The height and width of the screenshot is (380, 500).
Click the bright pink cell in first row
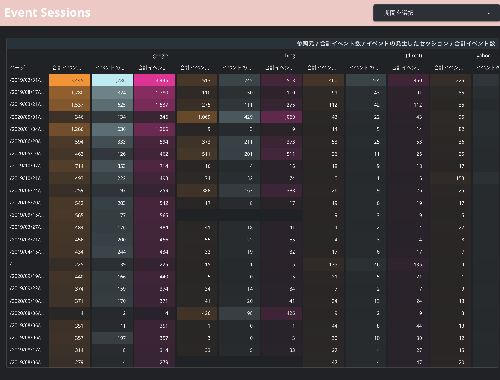154,80
